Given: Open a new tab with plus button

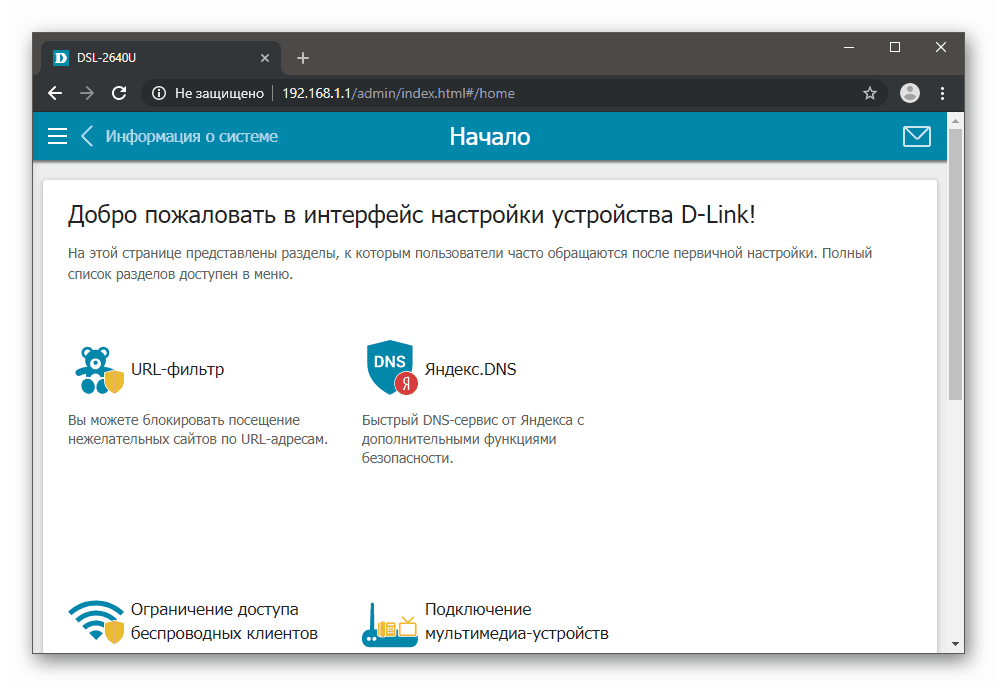Looking at the screenshot, I should point(303,58).
